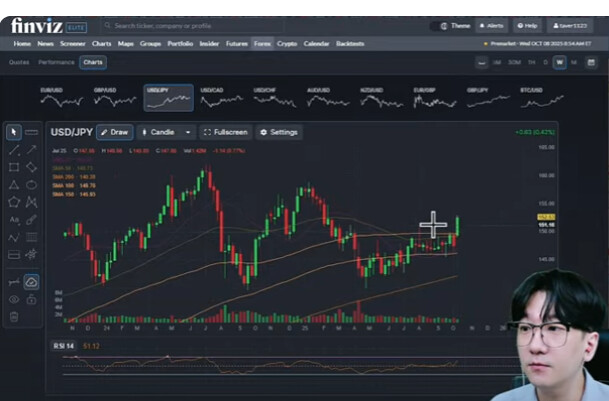Open the EUR/USD mini chart

click(x=61, y=98)
